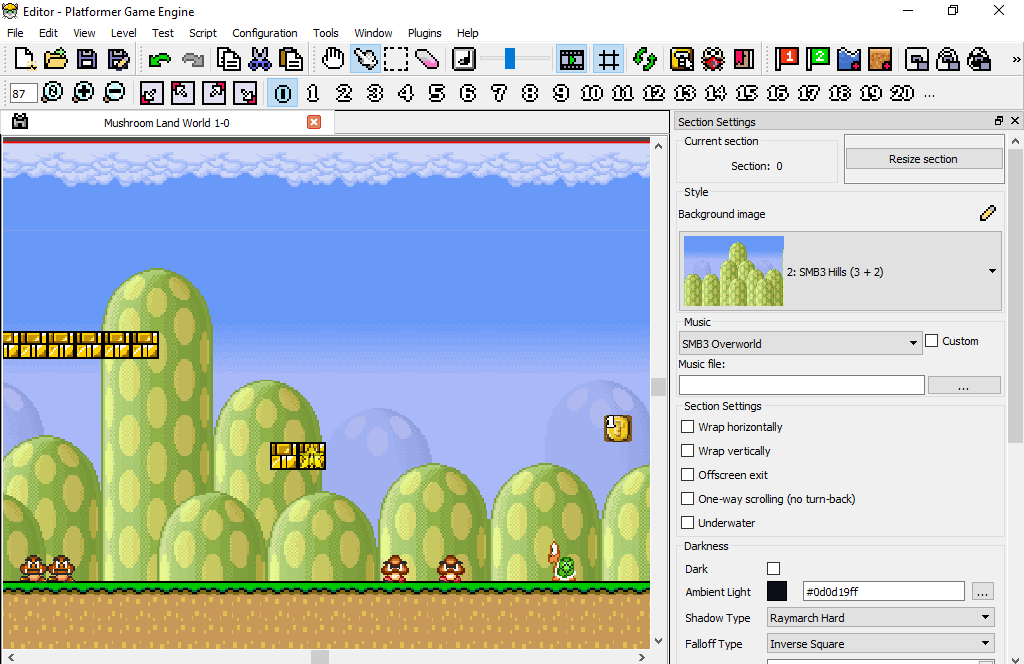This screenshot has height=664, width=1024.
Task: Click into the Music file field
Action: [801, 385]
